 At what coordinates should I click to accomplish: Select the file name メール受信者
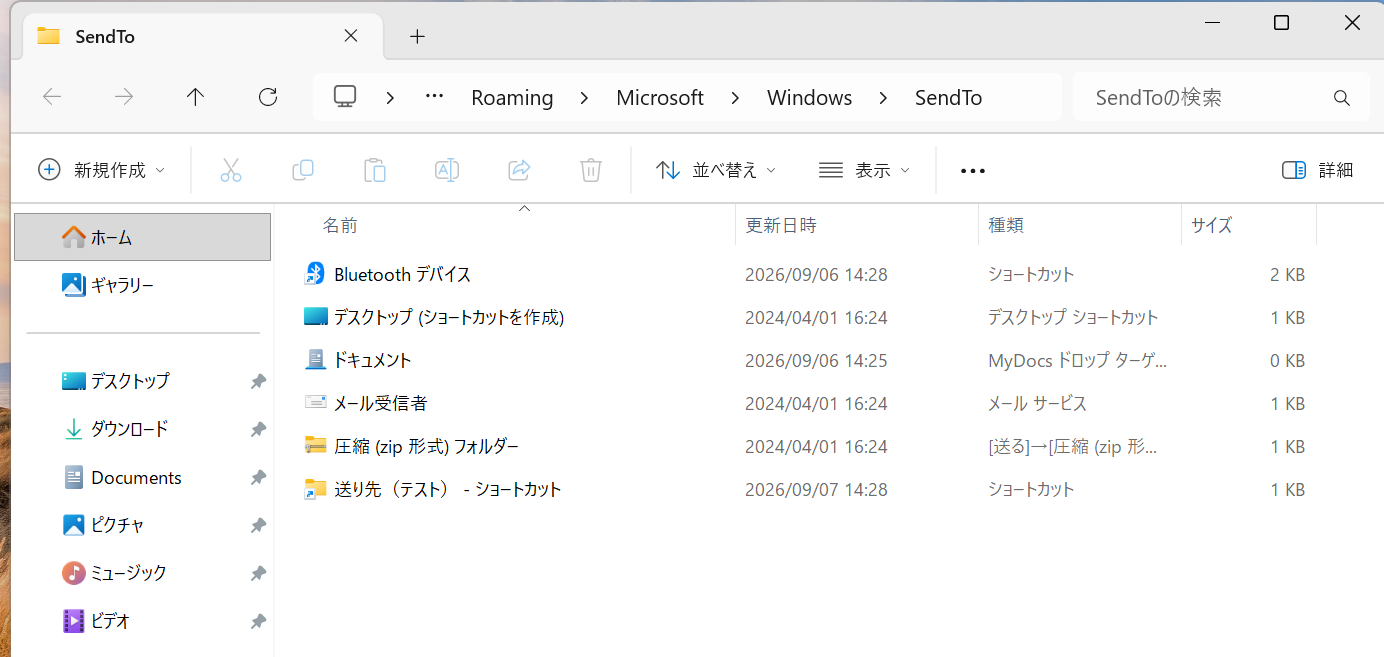coord(380,403)
